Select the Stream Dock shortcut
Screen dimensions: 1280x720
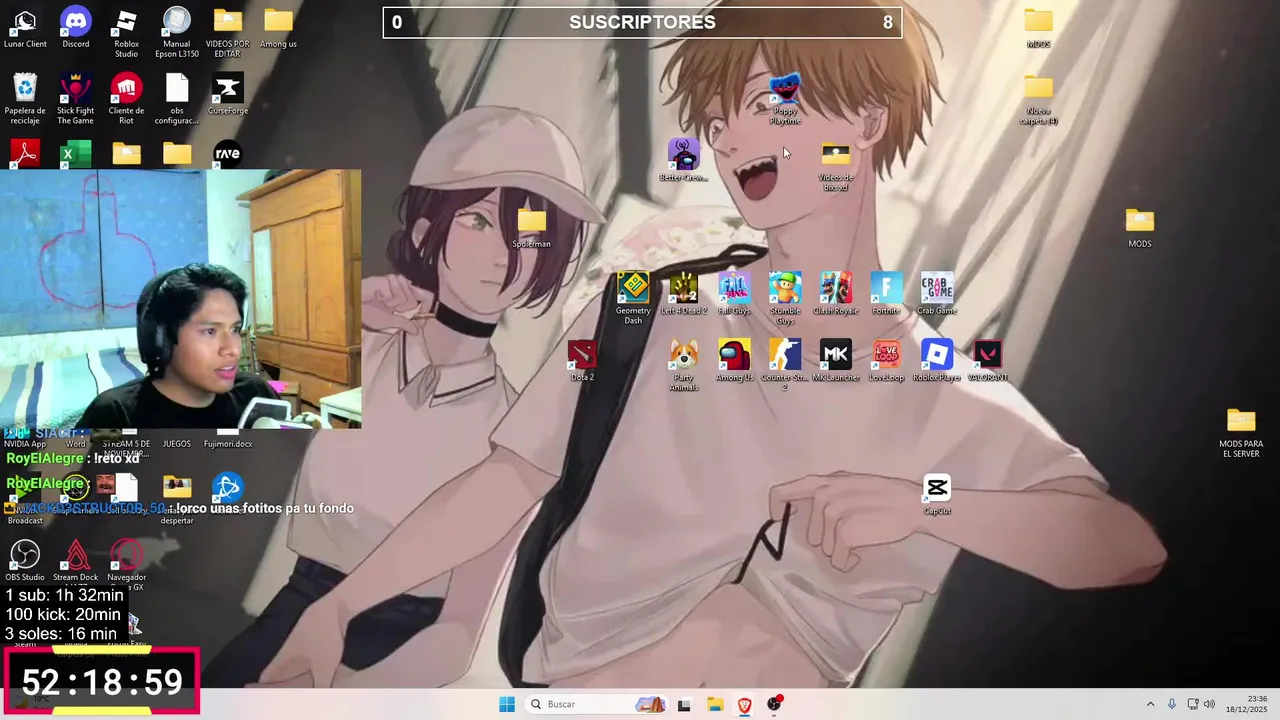76,561
